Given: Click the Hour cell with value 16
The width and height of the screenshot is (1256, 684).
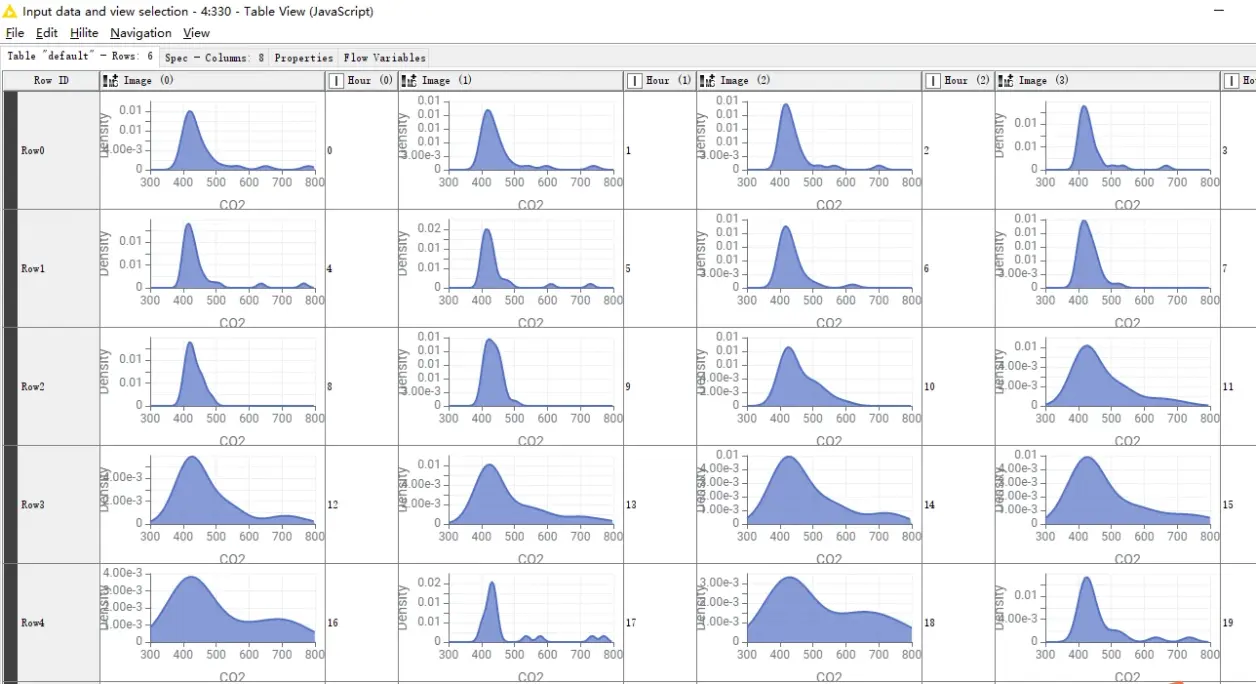Looking at the screenshot, I should (362, 622).
